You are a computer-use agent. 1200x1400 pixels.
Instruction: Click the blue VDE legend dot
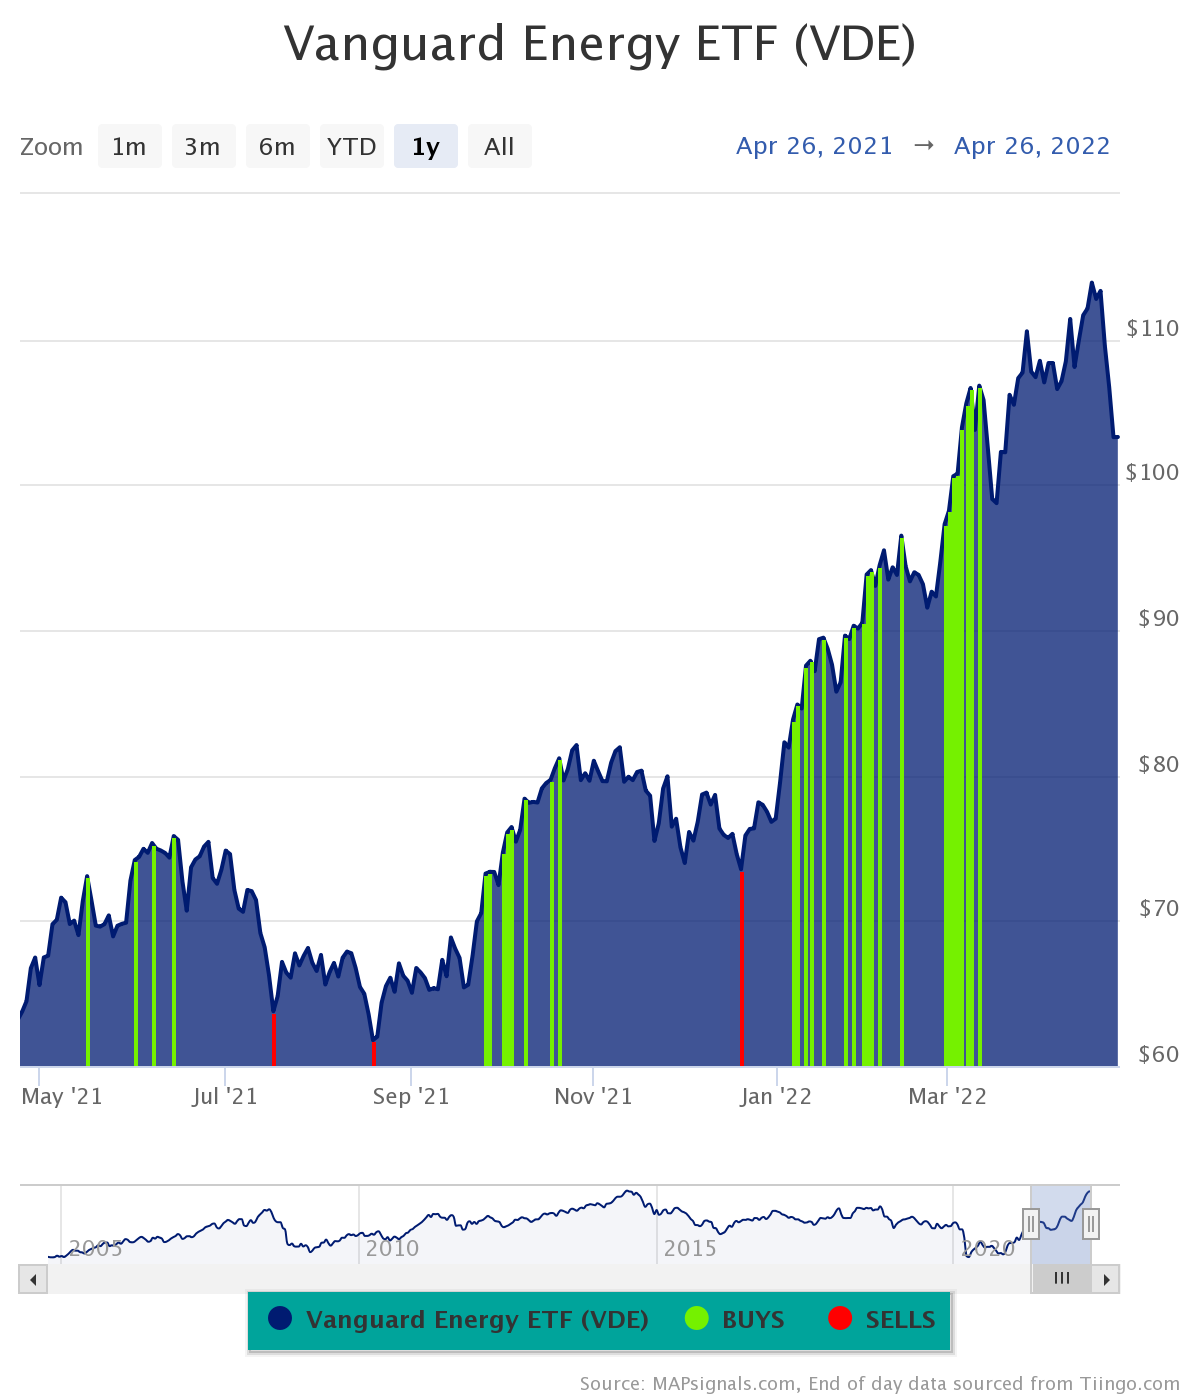[x=280, y=1319]
